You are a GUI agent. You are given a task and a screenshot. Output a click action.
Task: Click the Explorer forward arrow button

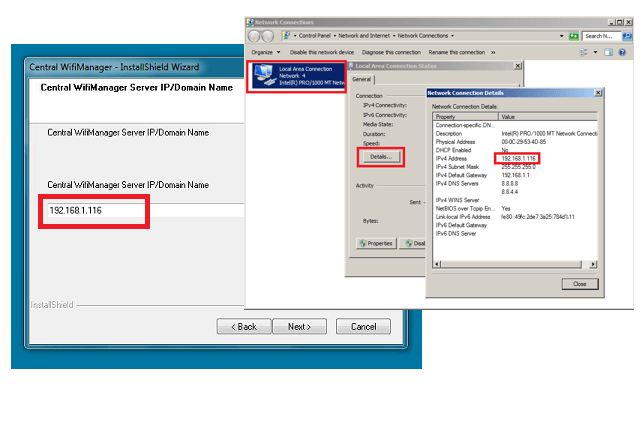tap(267, 36)
